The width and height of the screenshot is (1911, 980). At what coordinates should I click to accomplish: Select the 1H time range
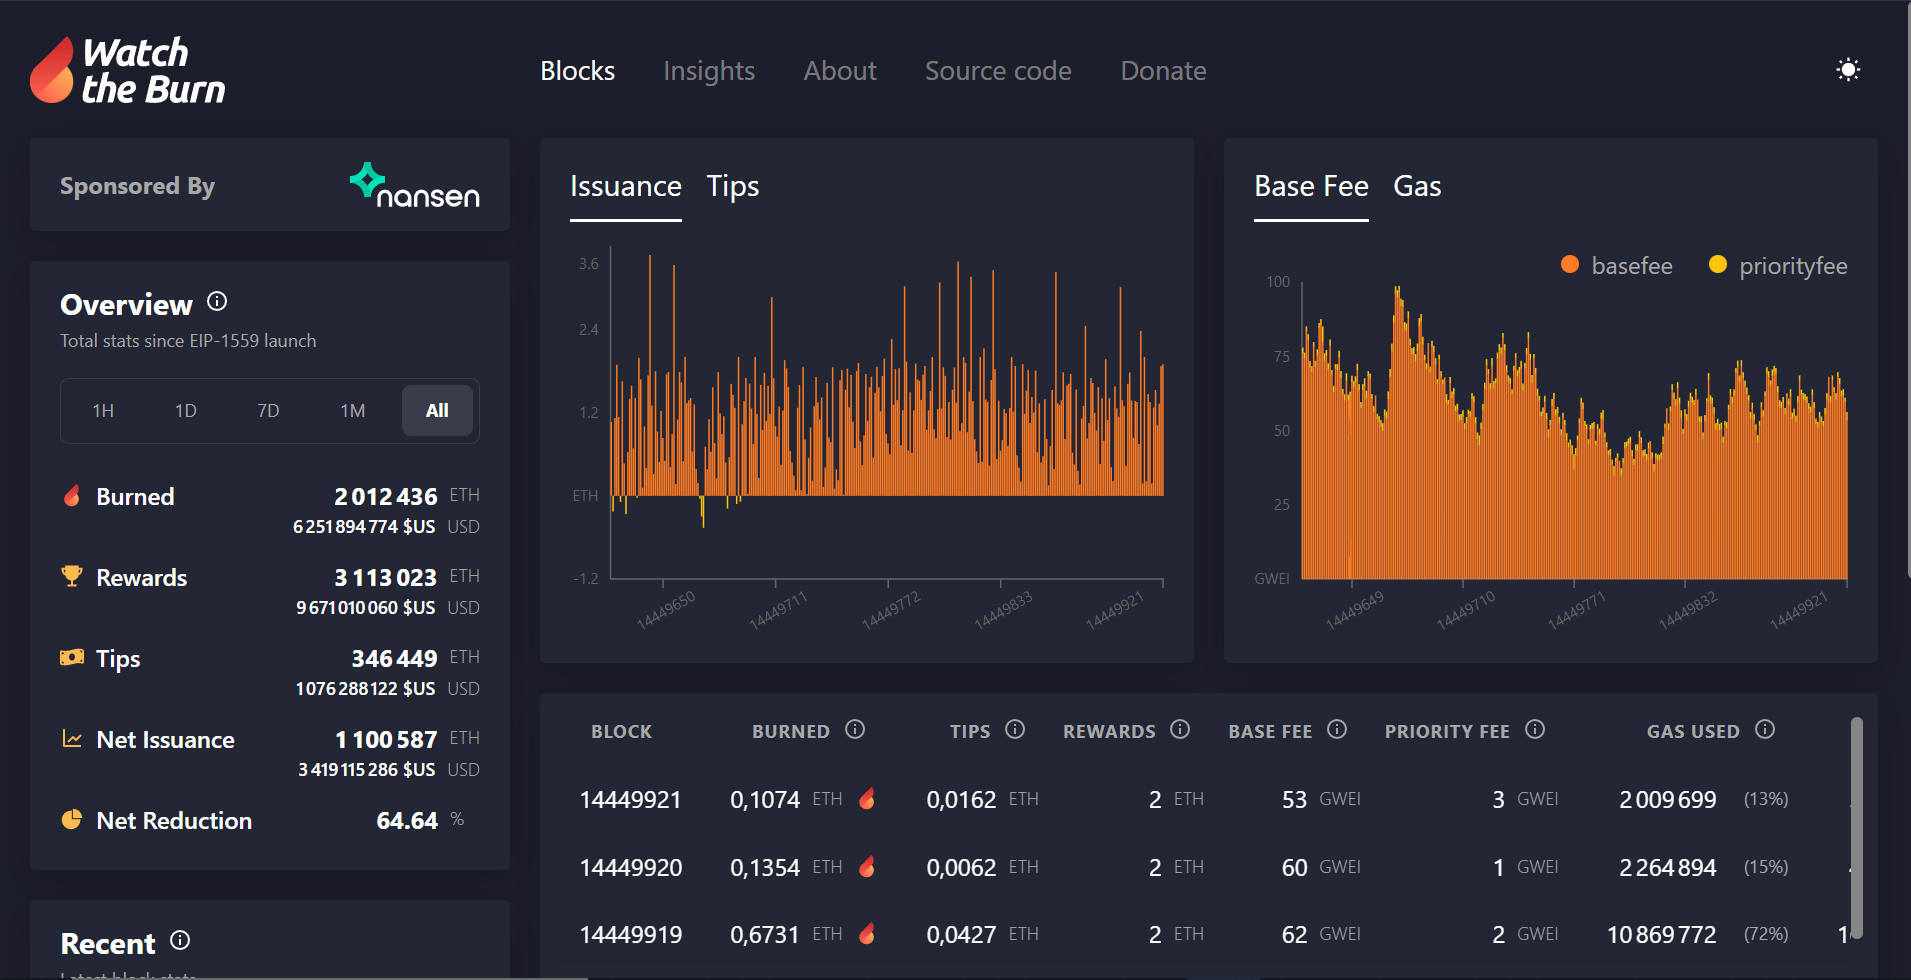click(103, 411)
